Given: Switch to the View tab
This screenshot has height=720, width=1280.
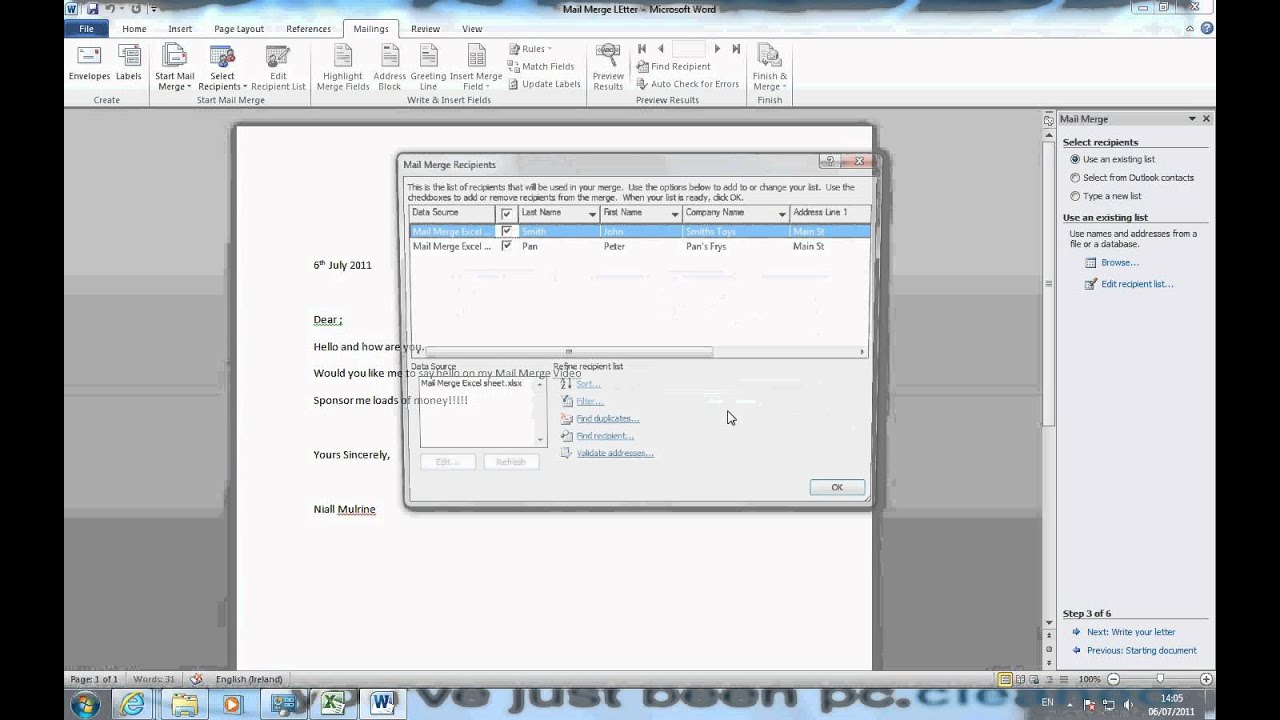Looking at the screenshot, I should pos(472,29).
